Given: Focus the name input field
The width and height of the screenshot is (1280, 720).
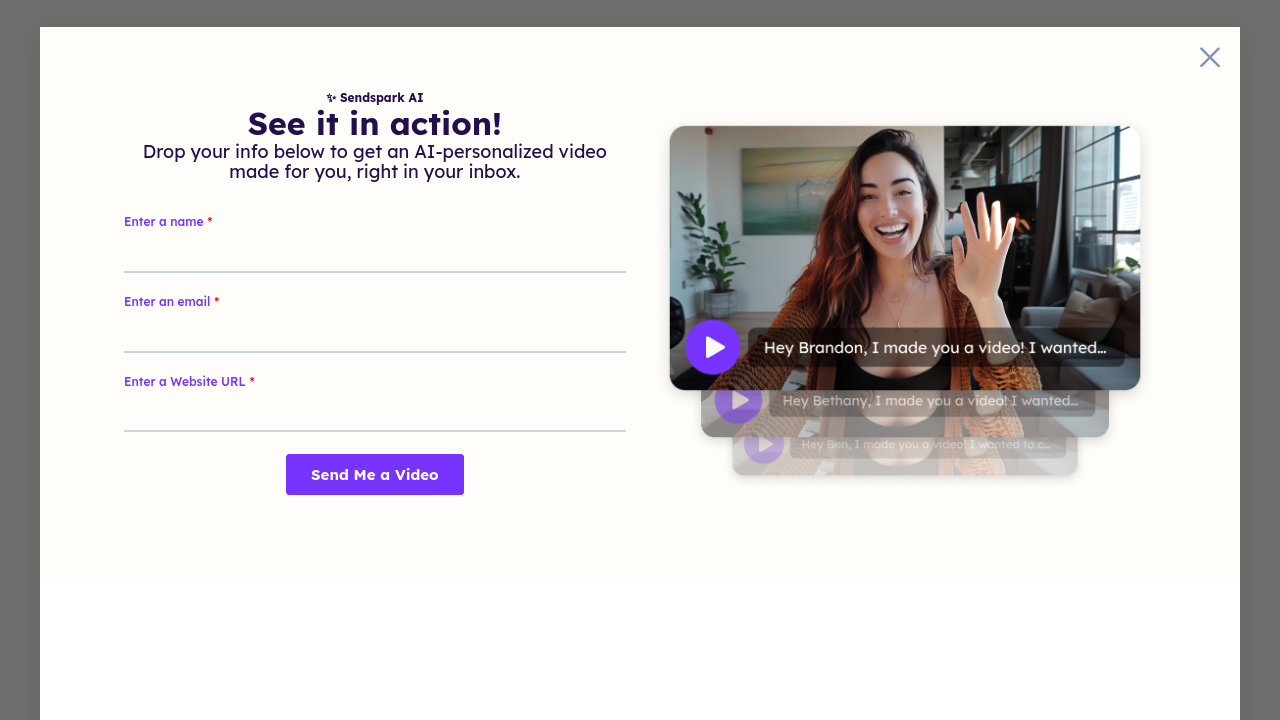Looking at the screenshot, I should coord(374,254).
